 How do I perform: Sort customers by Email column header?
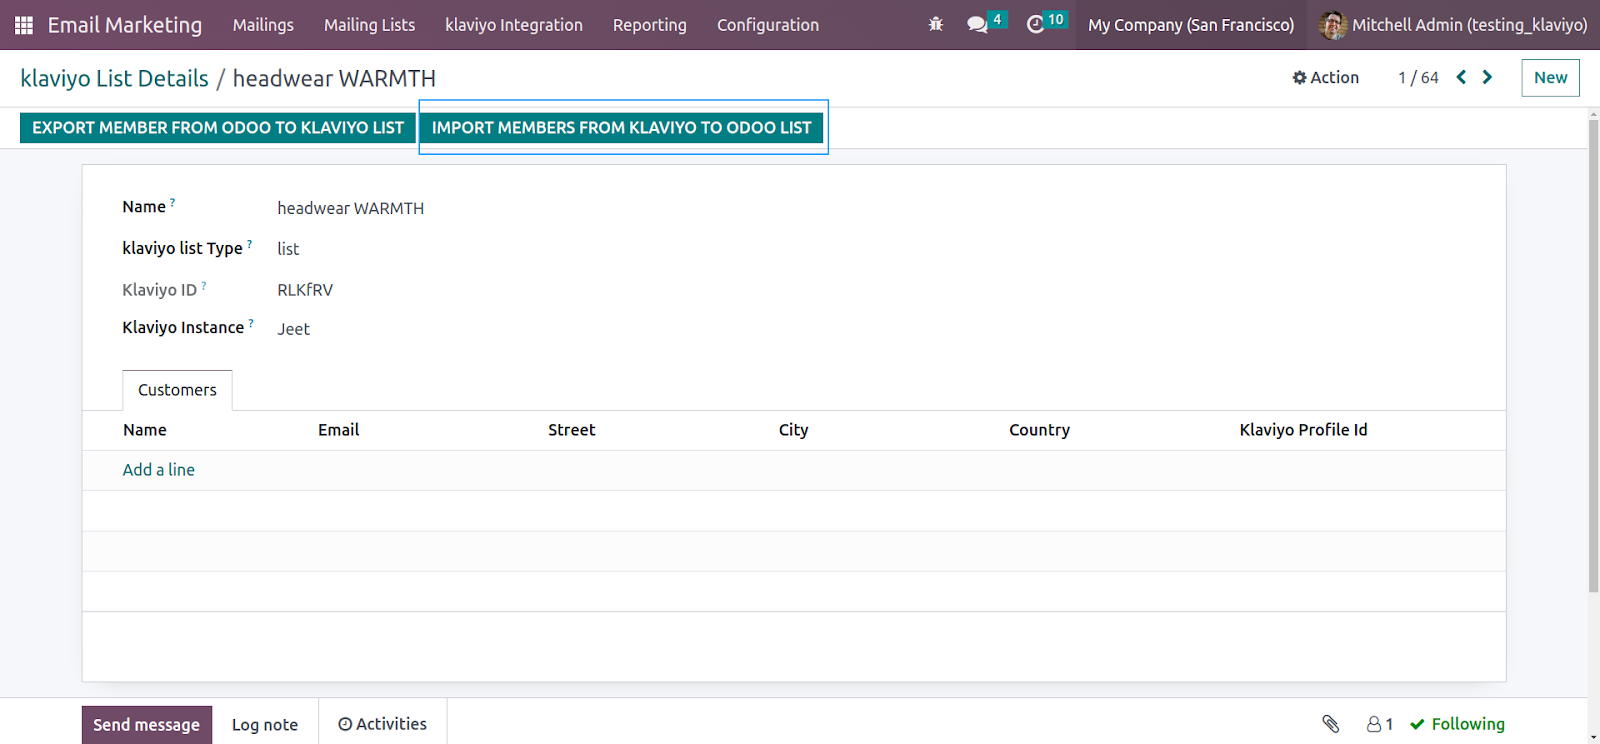coord(339,430)
